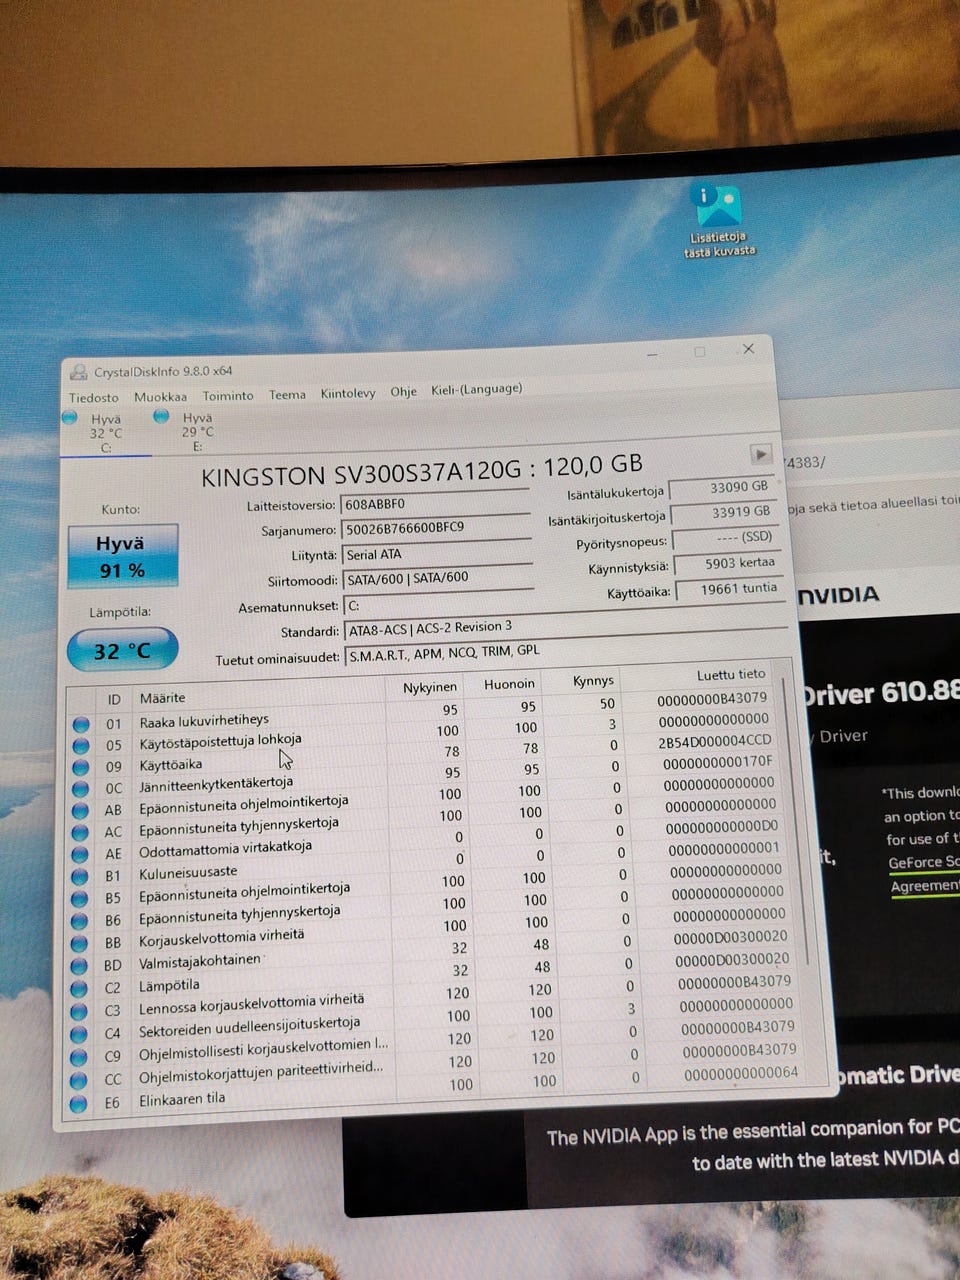Click the Siirtomoodi field SATA/600
Image resolution: width=960 pixels, height=1280 pixels.
click(438, 578)
